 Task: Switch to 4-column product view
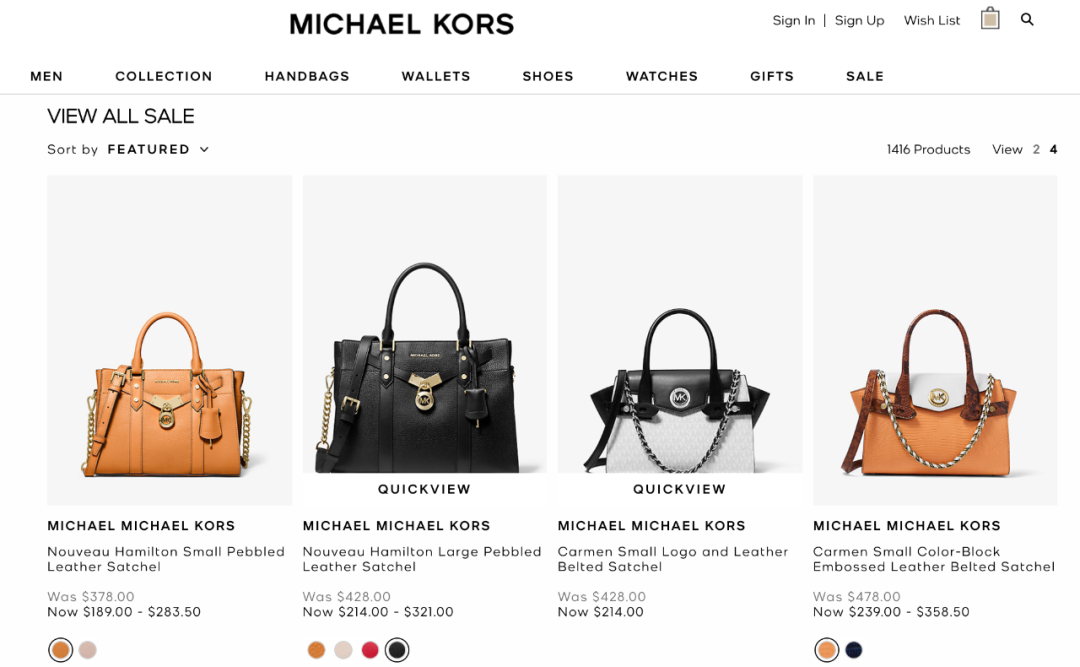point(1053,150)
